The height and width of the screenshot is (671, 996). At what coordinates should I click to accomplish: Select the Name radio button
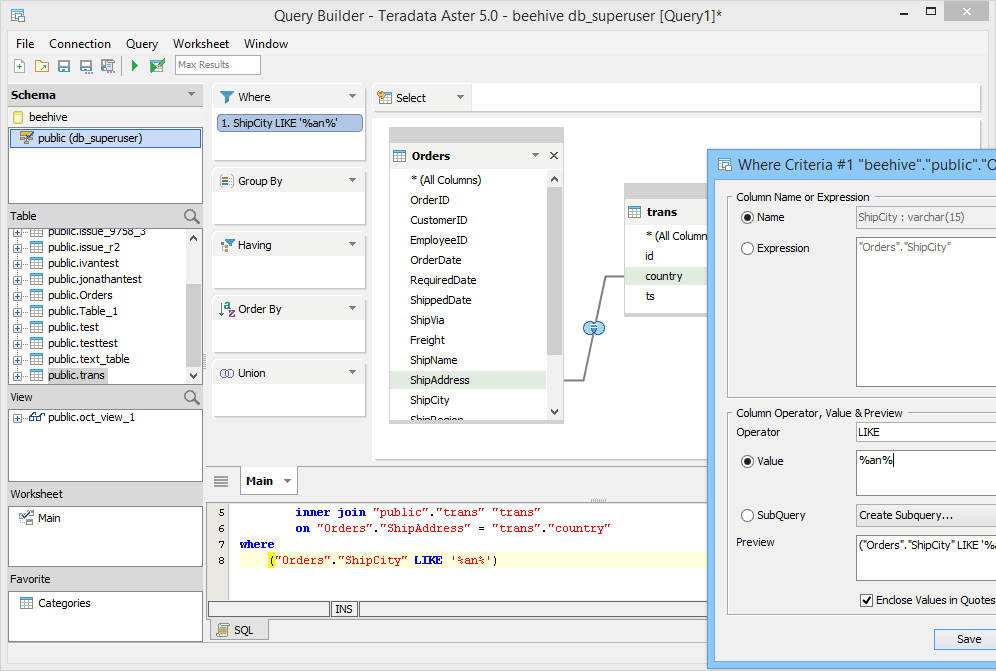coord(748,217)
